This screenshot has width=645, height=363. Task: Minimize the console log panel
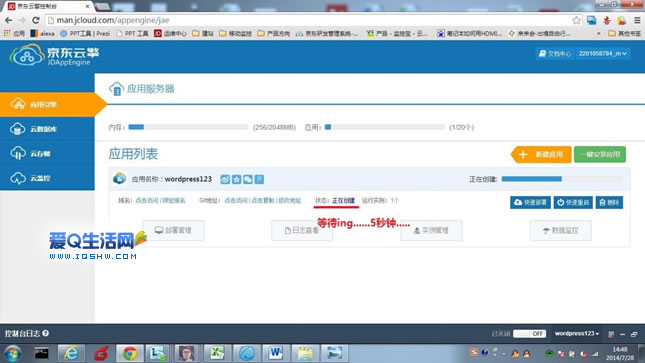622,334
